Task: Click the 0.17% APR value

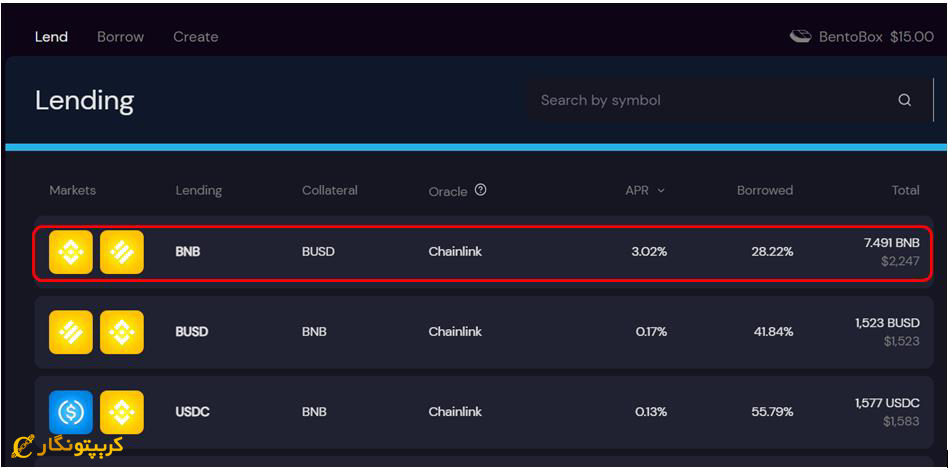Action: 651,332
